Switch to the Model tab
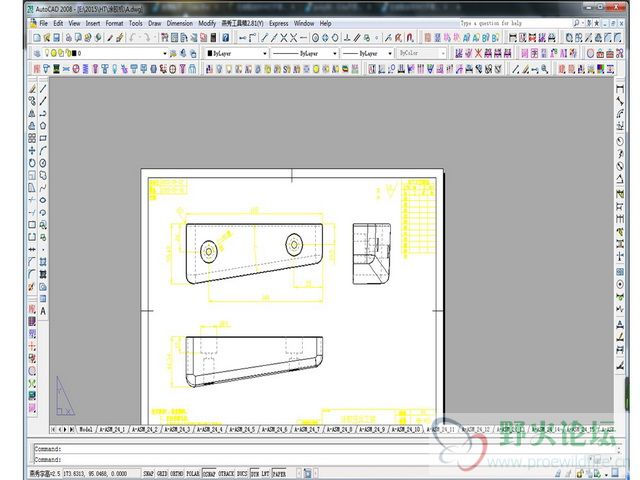The width and height of the screenshot is (640, 480). click(86, 429)
